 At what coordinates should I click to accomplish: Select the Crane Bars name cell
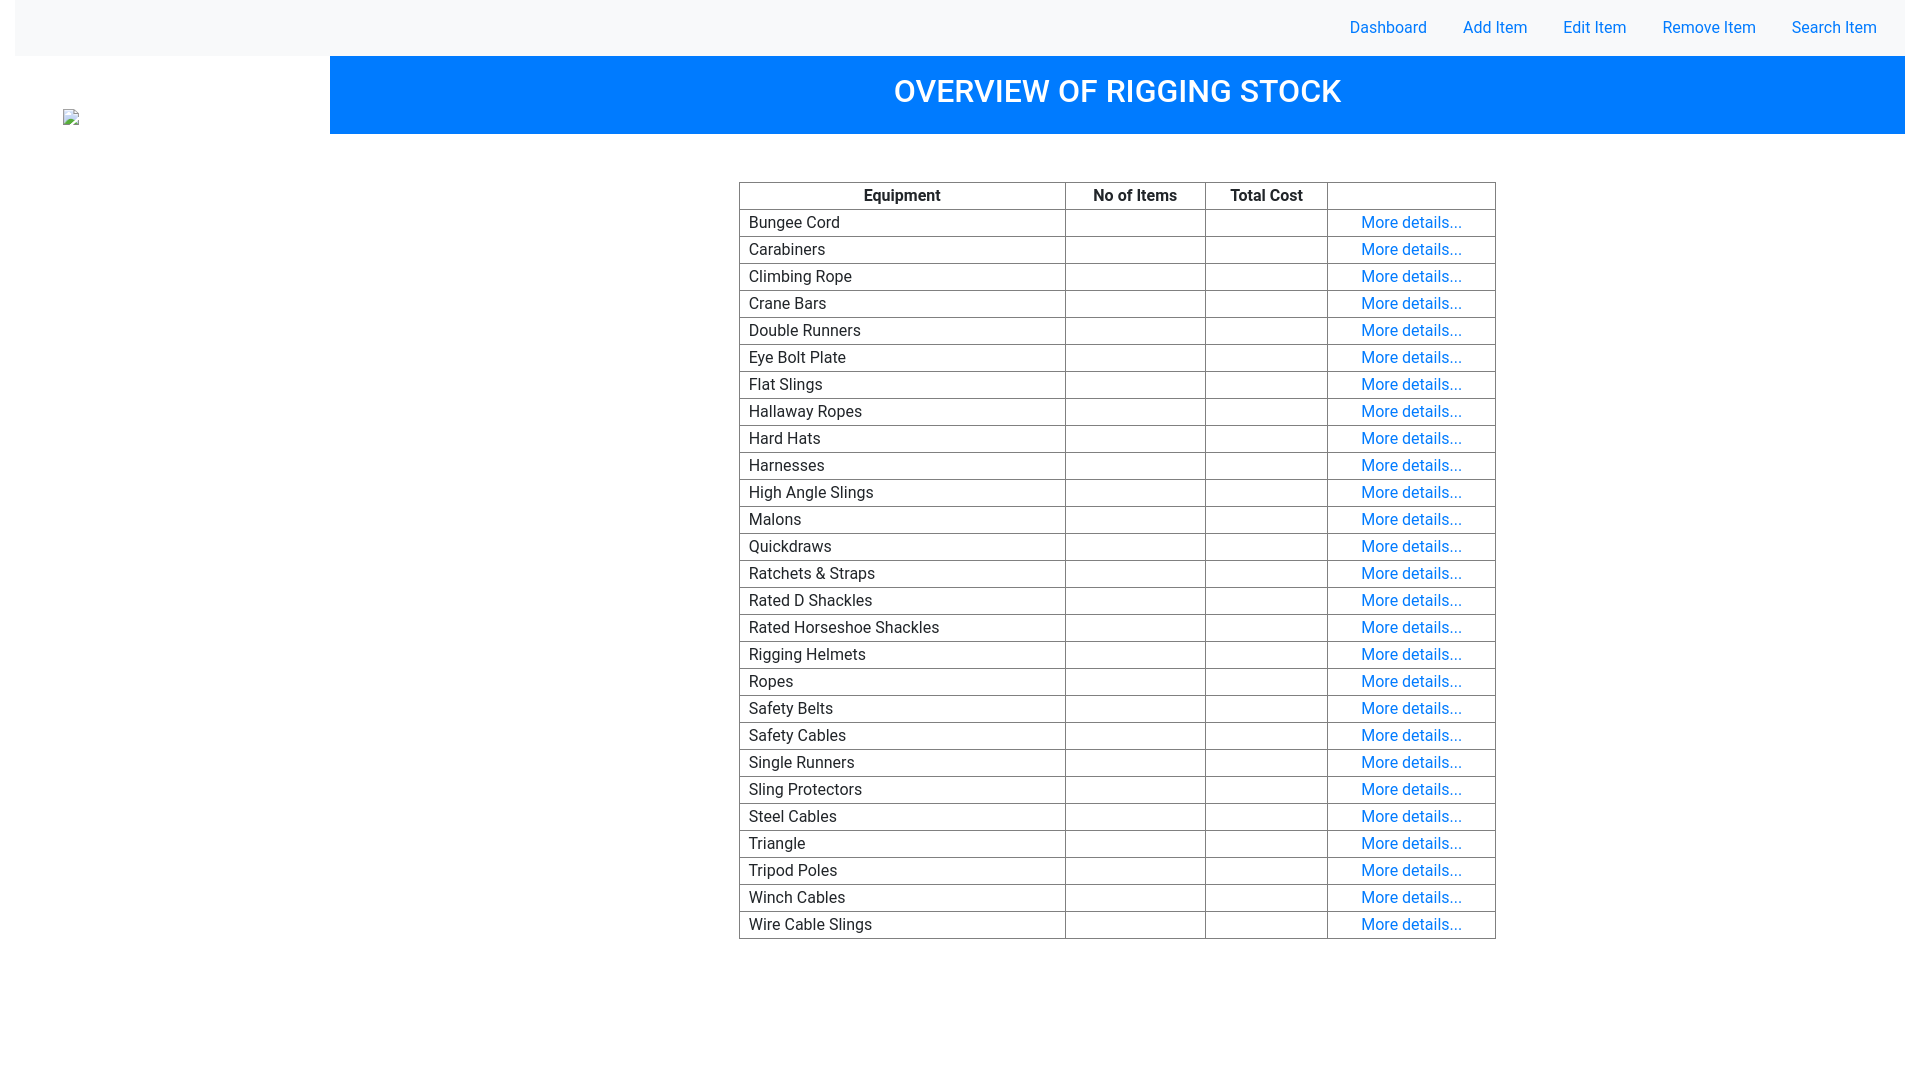pos(902,304)
